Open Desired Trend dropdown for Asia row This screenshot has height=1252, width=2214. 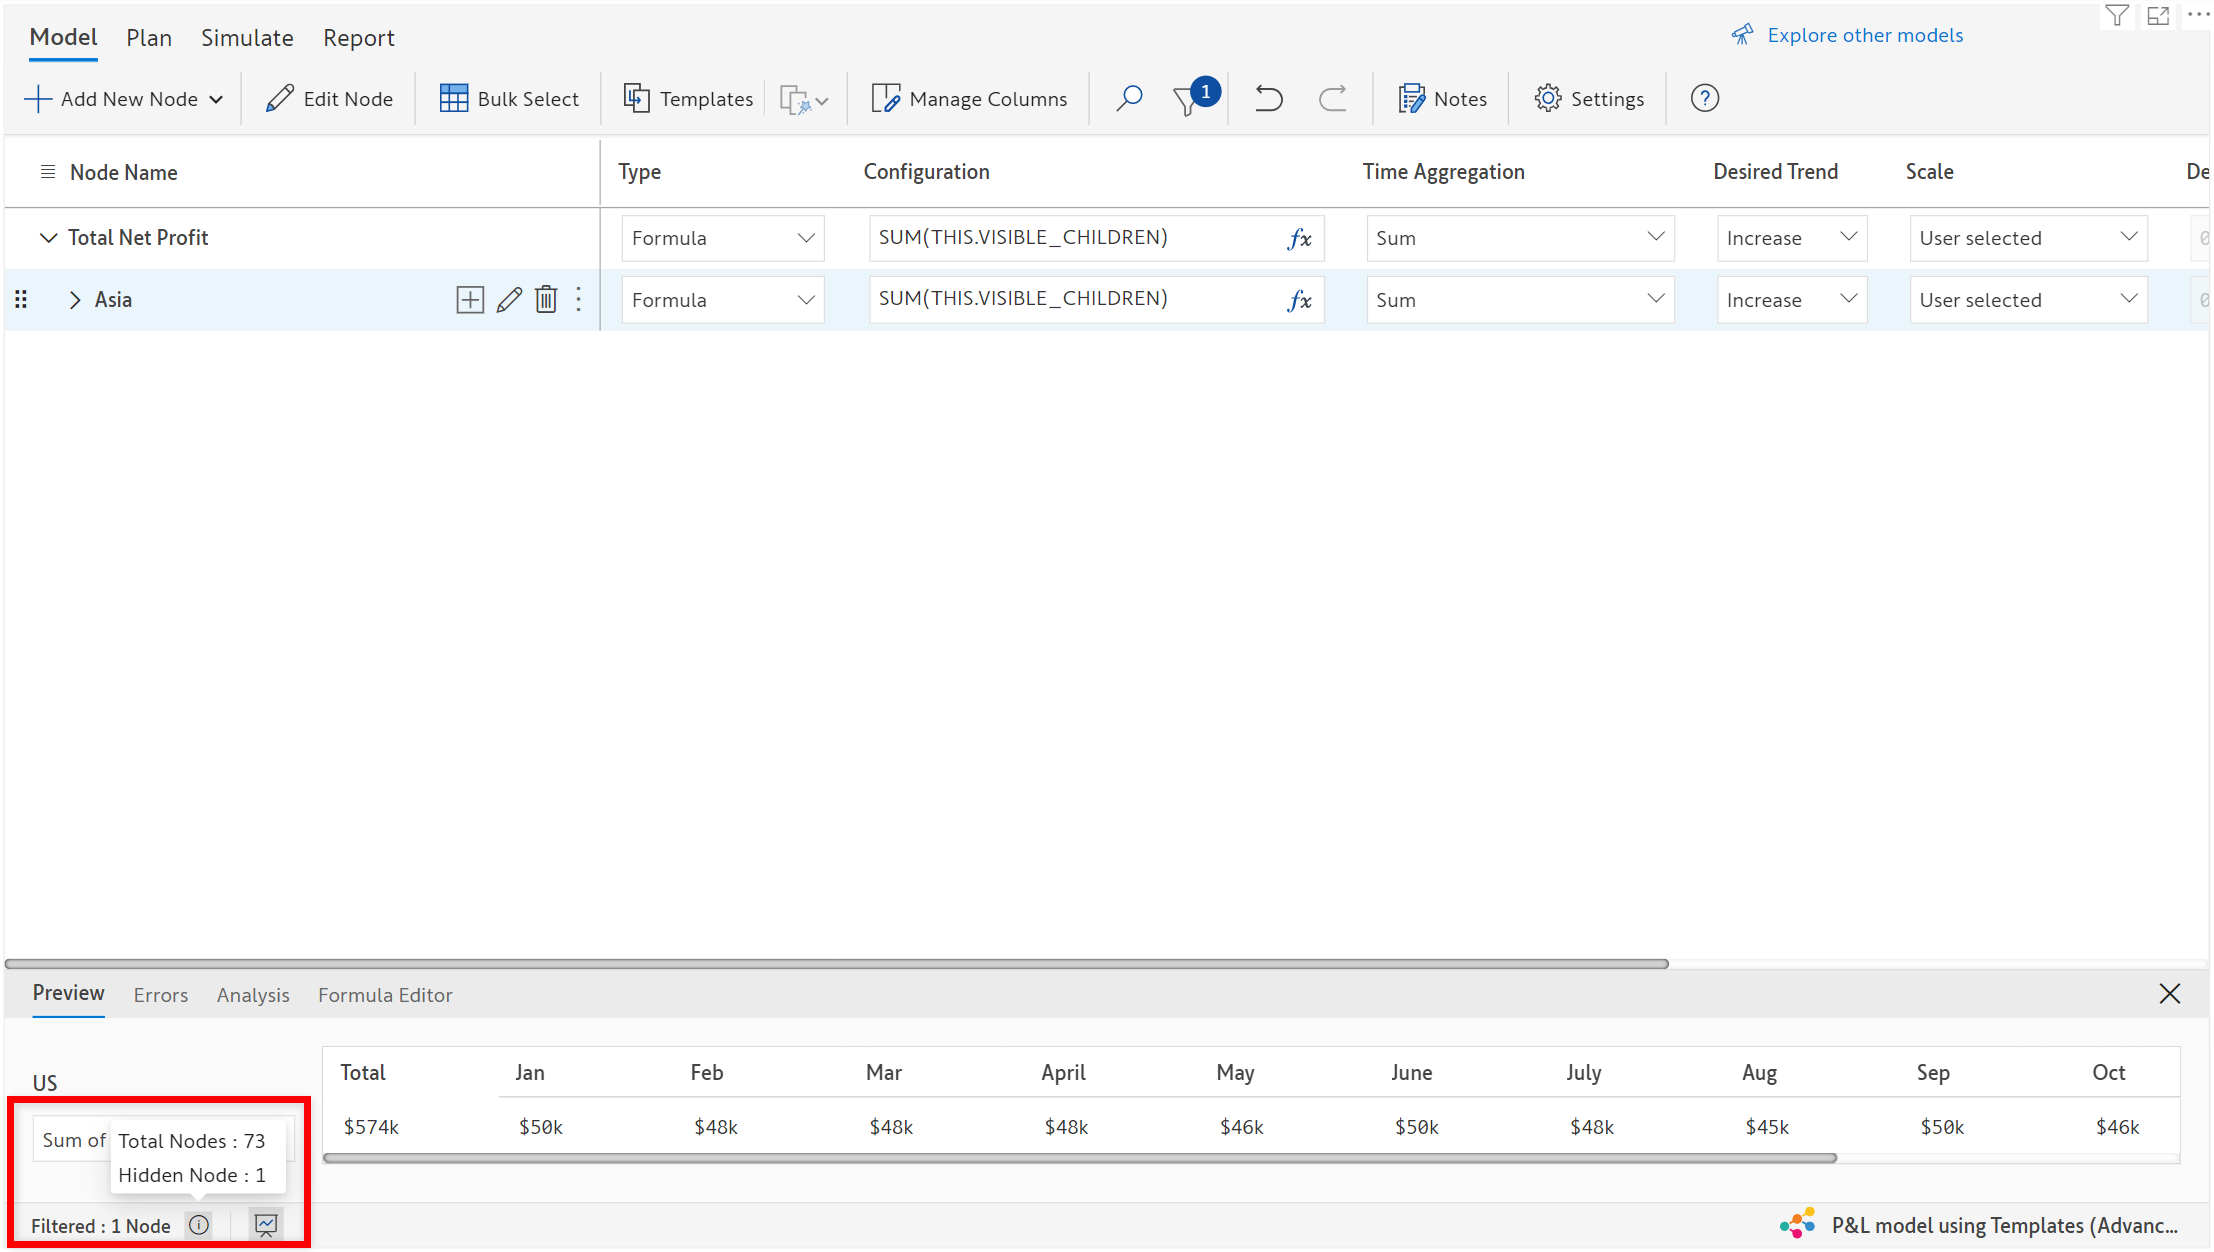[1791, 300]
